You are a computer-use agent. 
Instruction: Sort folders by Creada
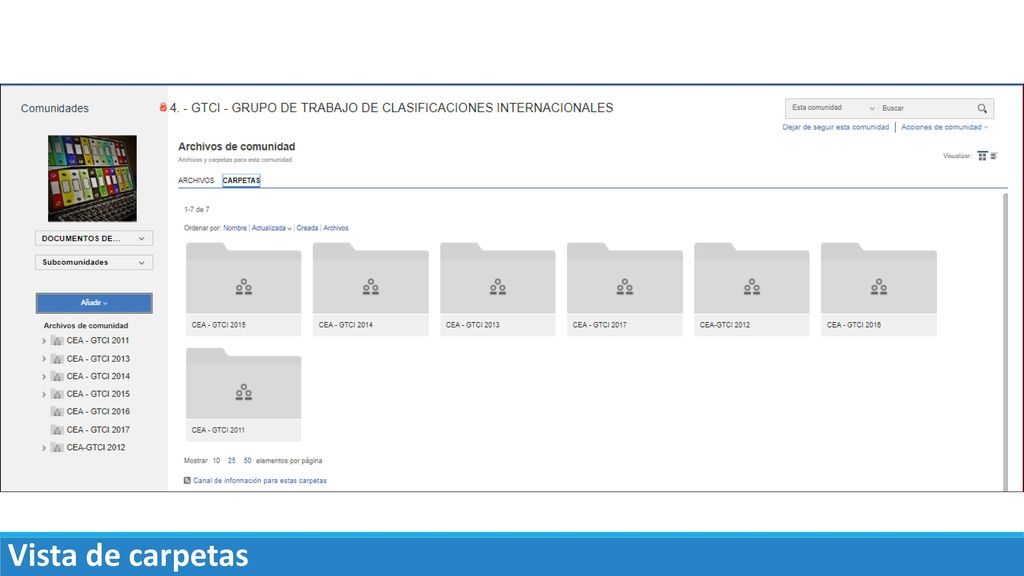(307, 229)
